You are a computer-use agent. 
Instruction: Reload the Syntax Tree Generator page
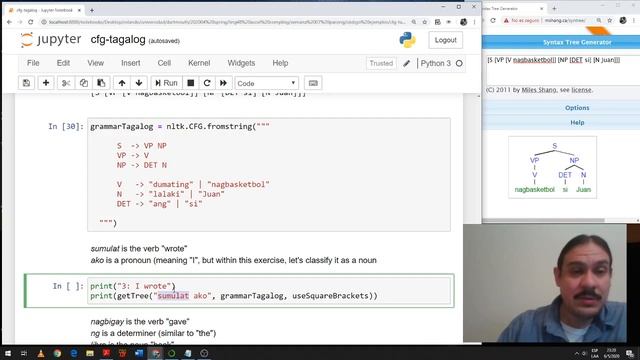tap(493, 20)
